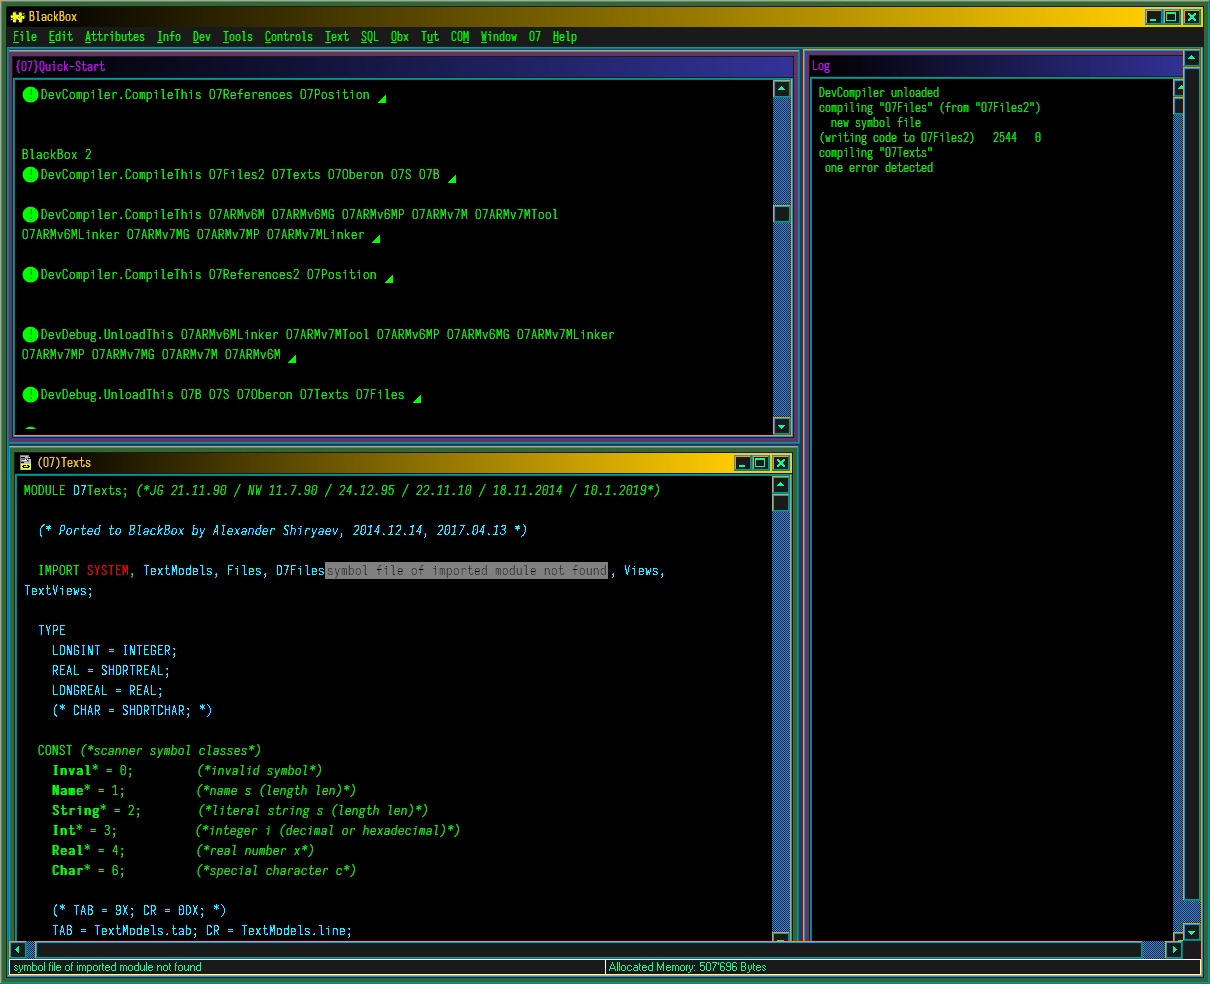Run the CompileThis O7References O7Position commander
Screen dimensions: 1210x984
pos(30,95)
